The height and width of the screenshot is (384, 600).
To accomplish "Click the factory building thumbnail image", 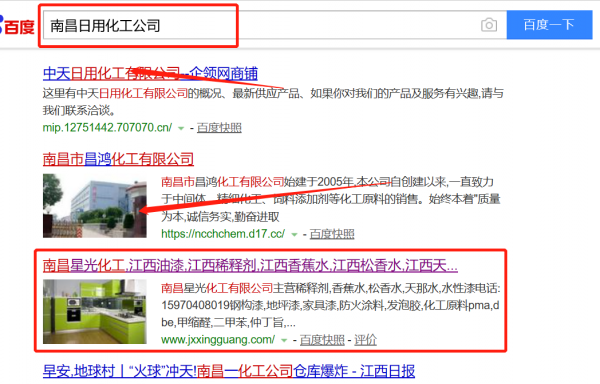I will click(95, 206).
